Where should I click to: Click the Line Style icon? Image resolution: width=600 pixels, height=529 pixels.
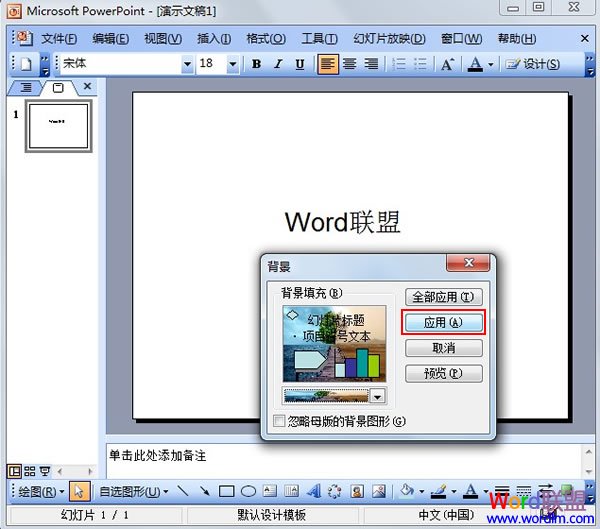pyautogui.click(x=502, y=491)
